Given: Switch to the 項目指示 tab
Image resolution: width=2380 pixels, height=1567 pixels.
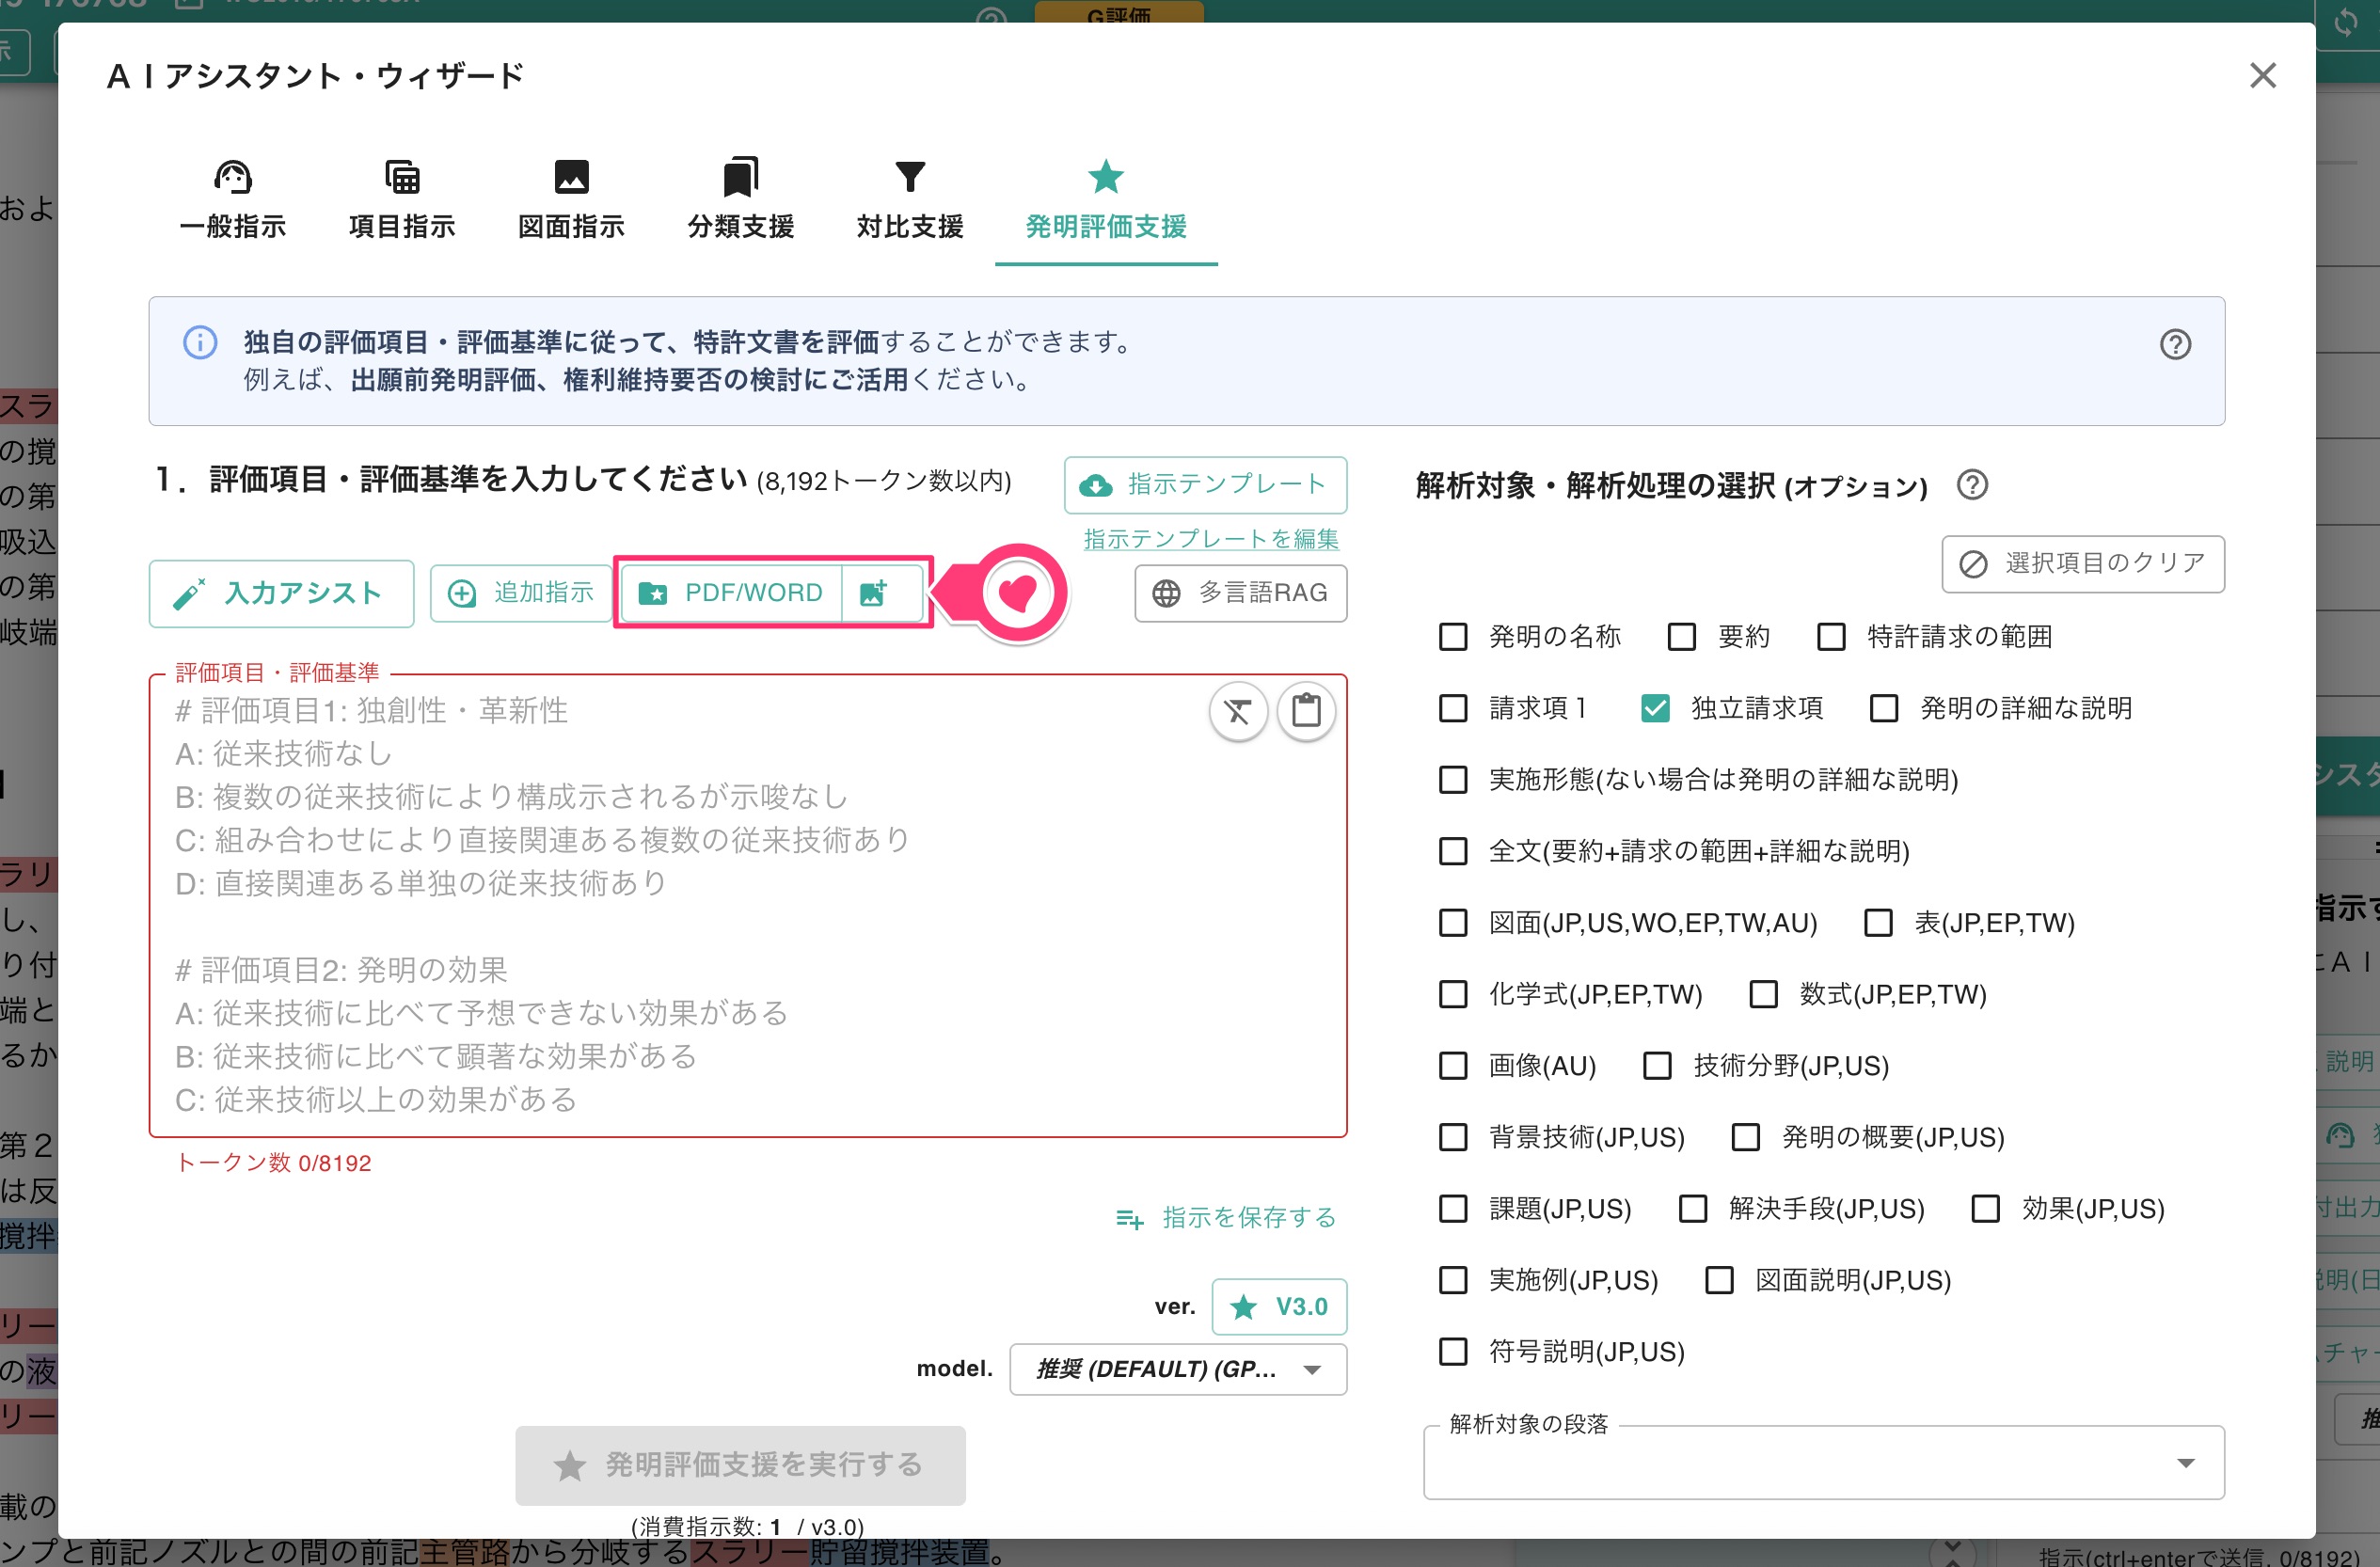Looking at the screenshot, I should pyautogui.click(x=402, y=201).
